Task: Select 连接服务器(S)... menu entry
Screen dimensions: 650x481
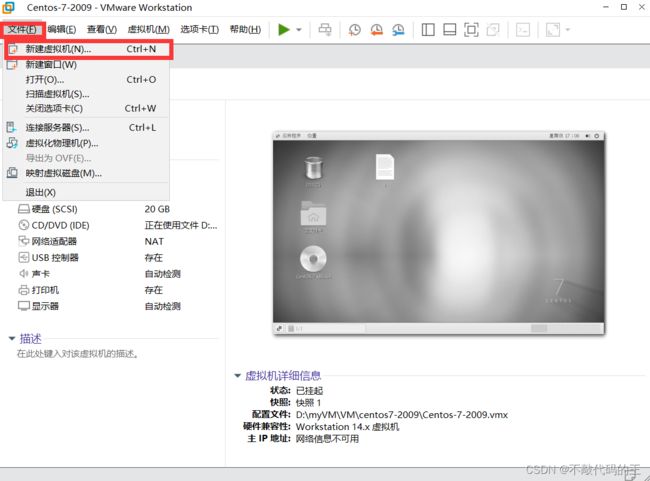Action: [86, 128]
